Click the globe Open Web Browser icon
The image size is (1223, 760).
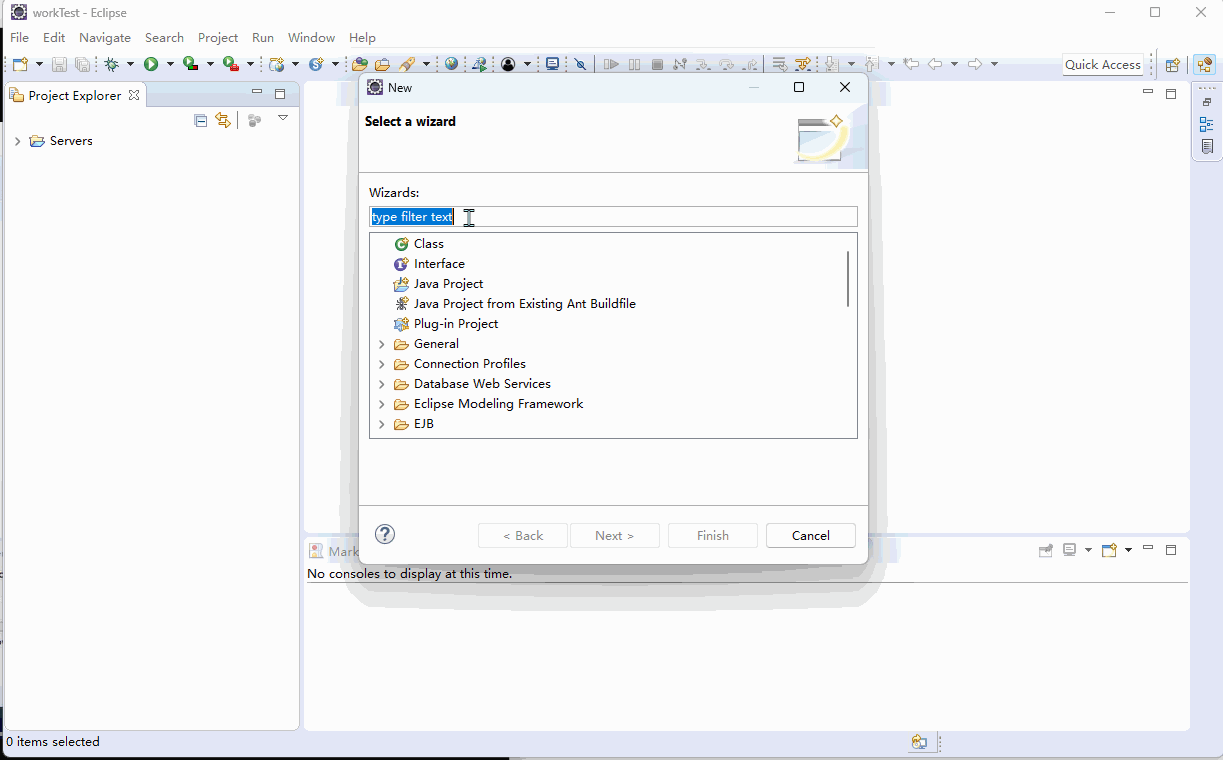pyautogui.click(x=452, y=64)
